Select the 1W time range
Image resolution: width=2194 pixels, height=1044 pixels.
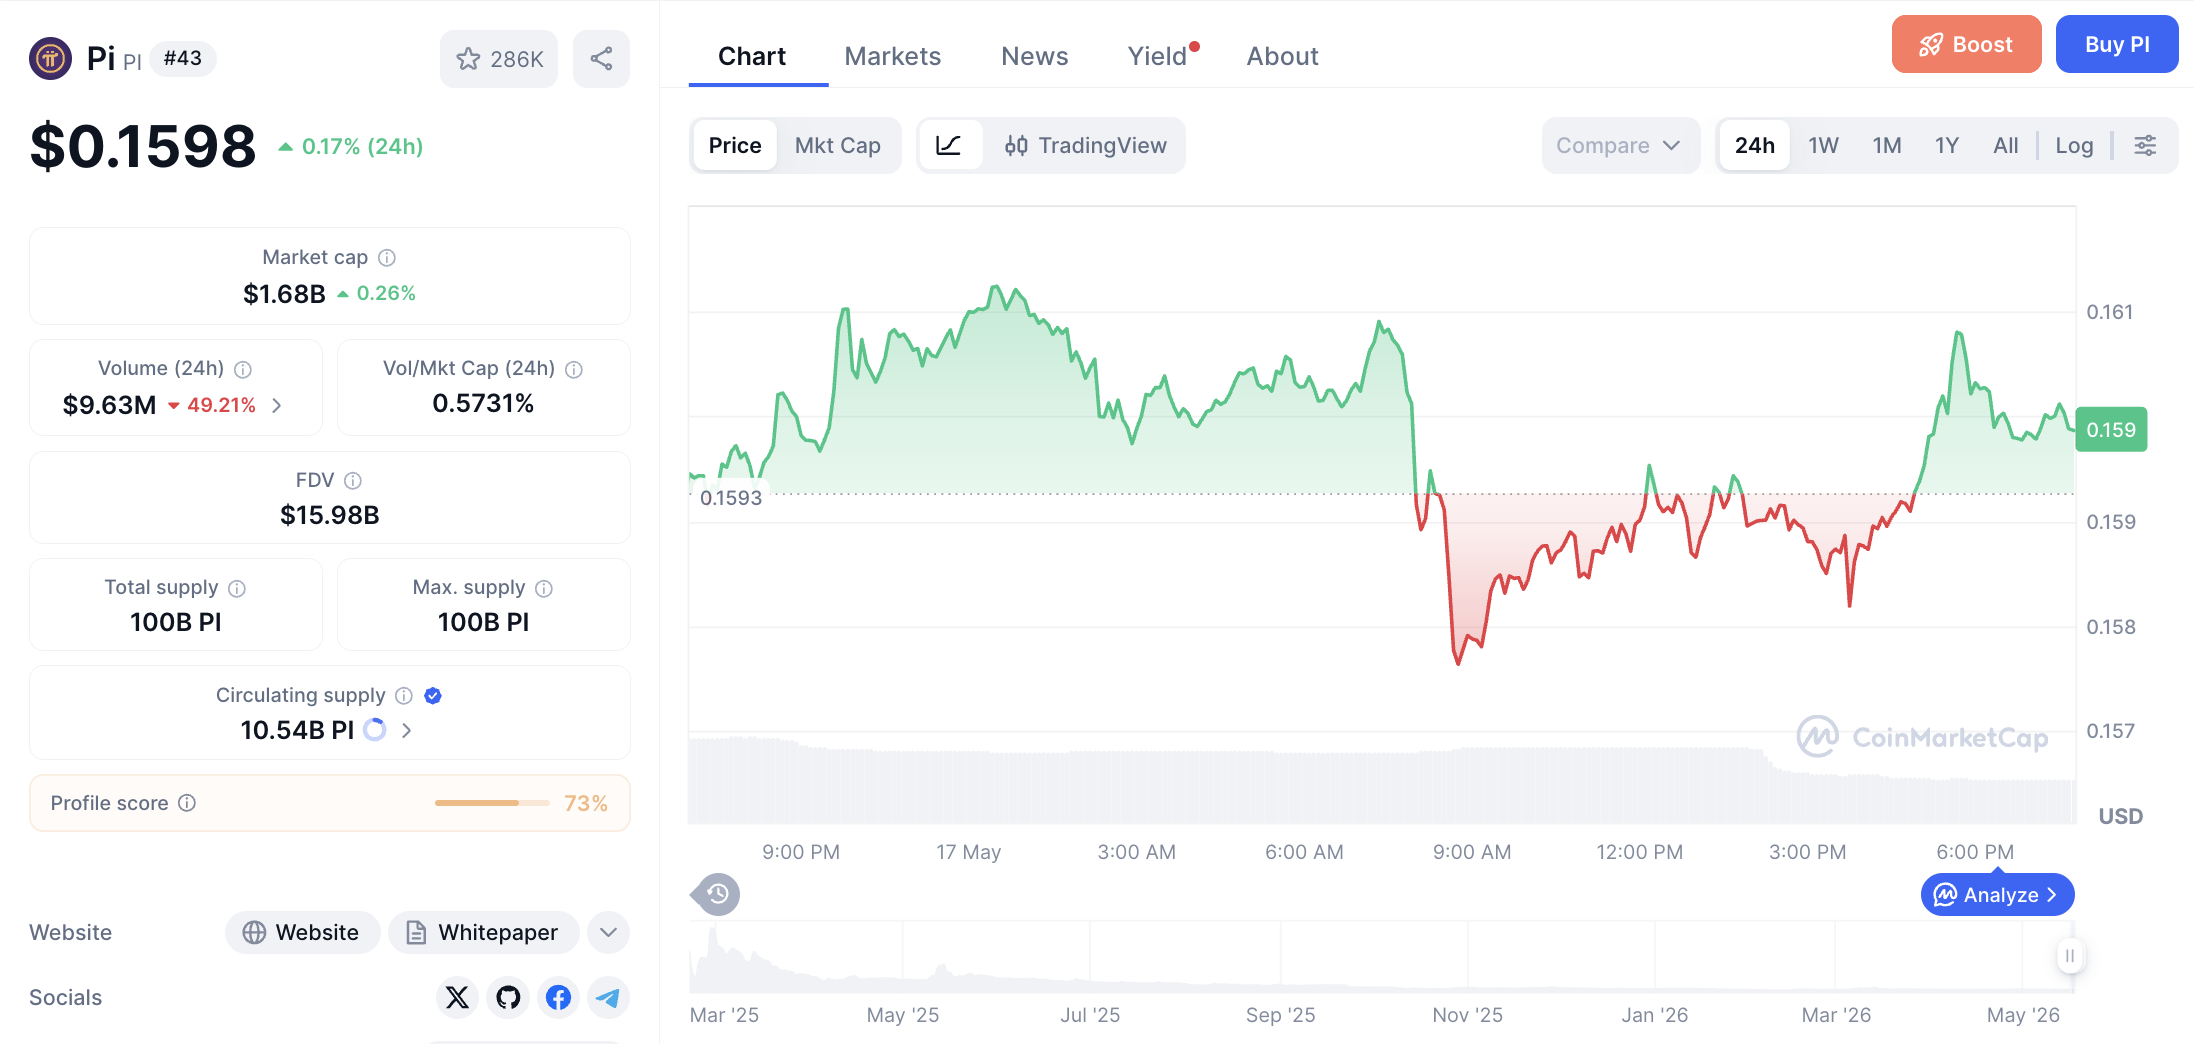point(1824,146)
